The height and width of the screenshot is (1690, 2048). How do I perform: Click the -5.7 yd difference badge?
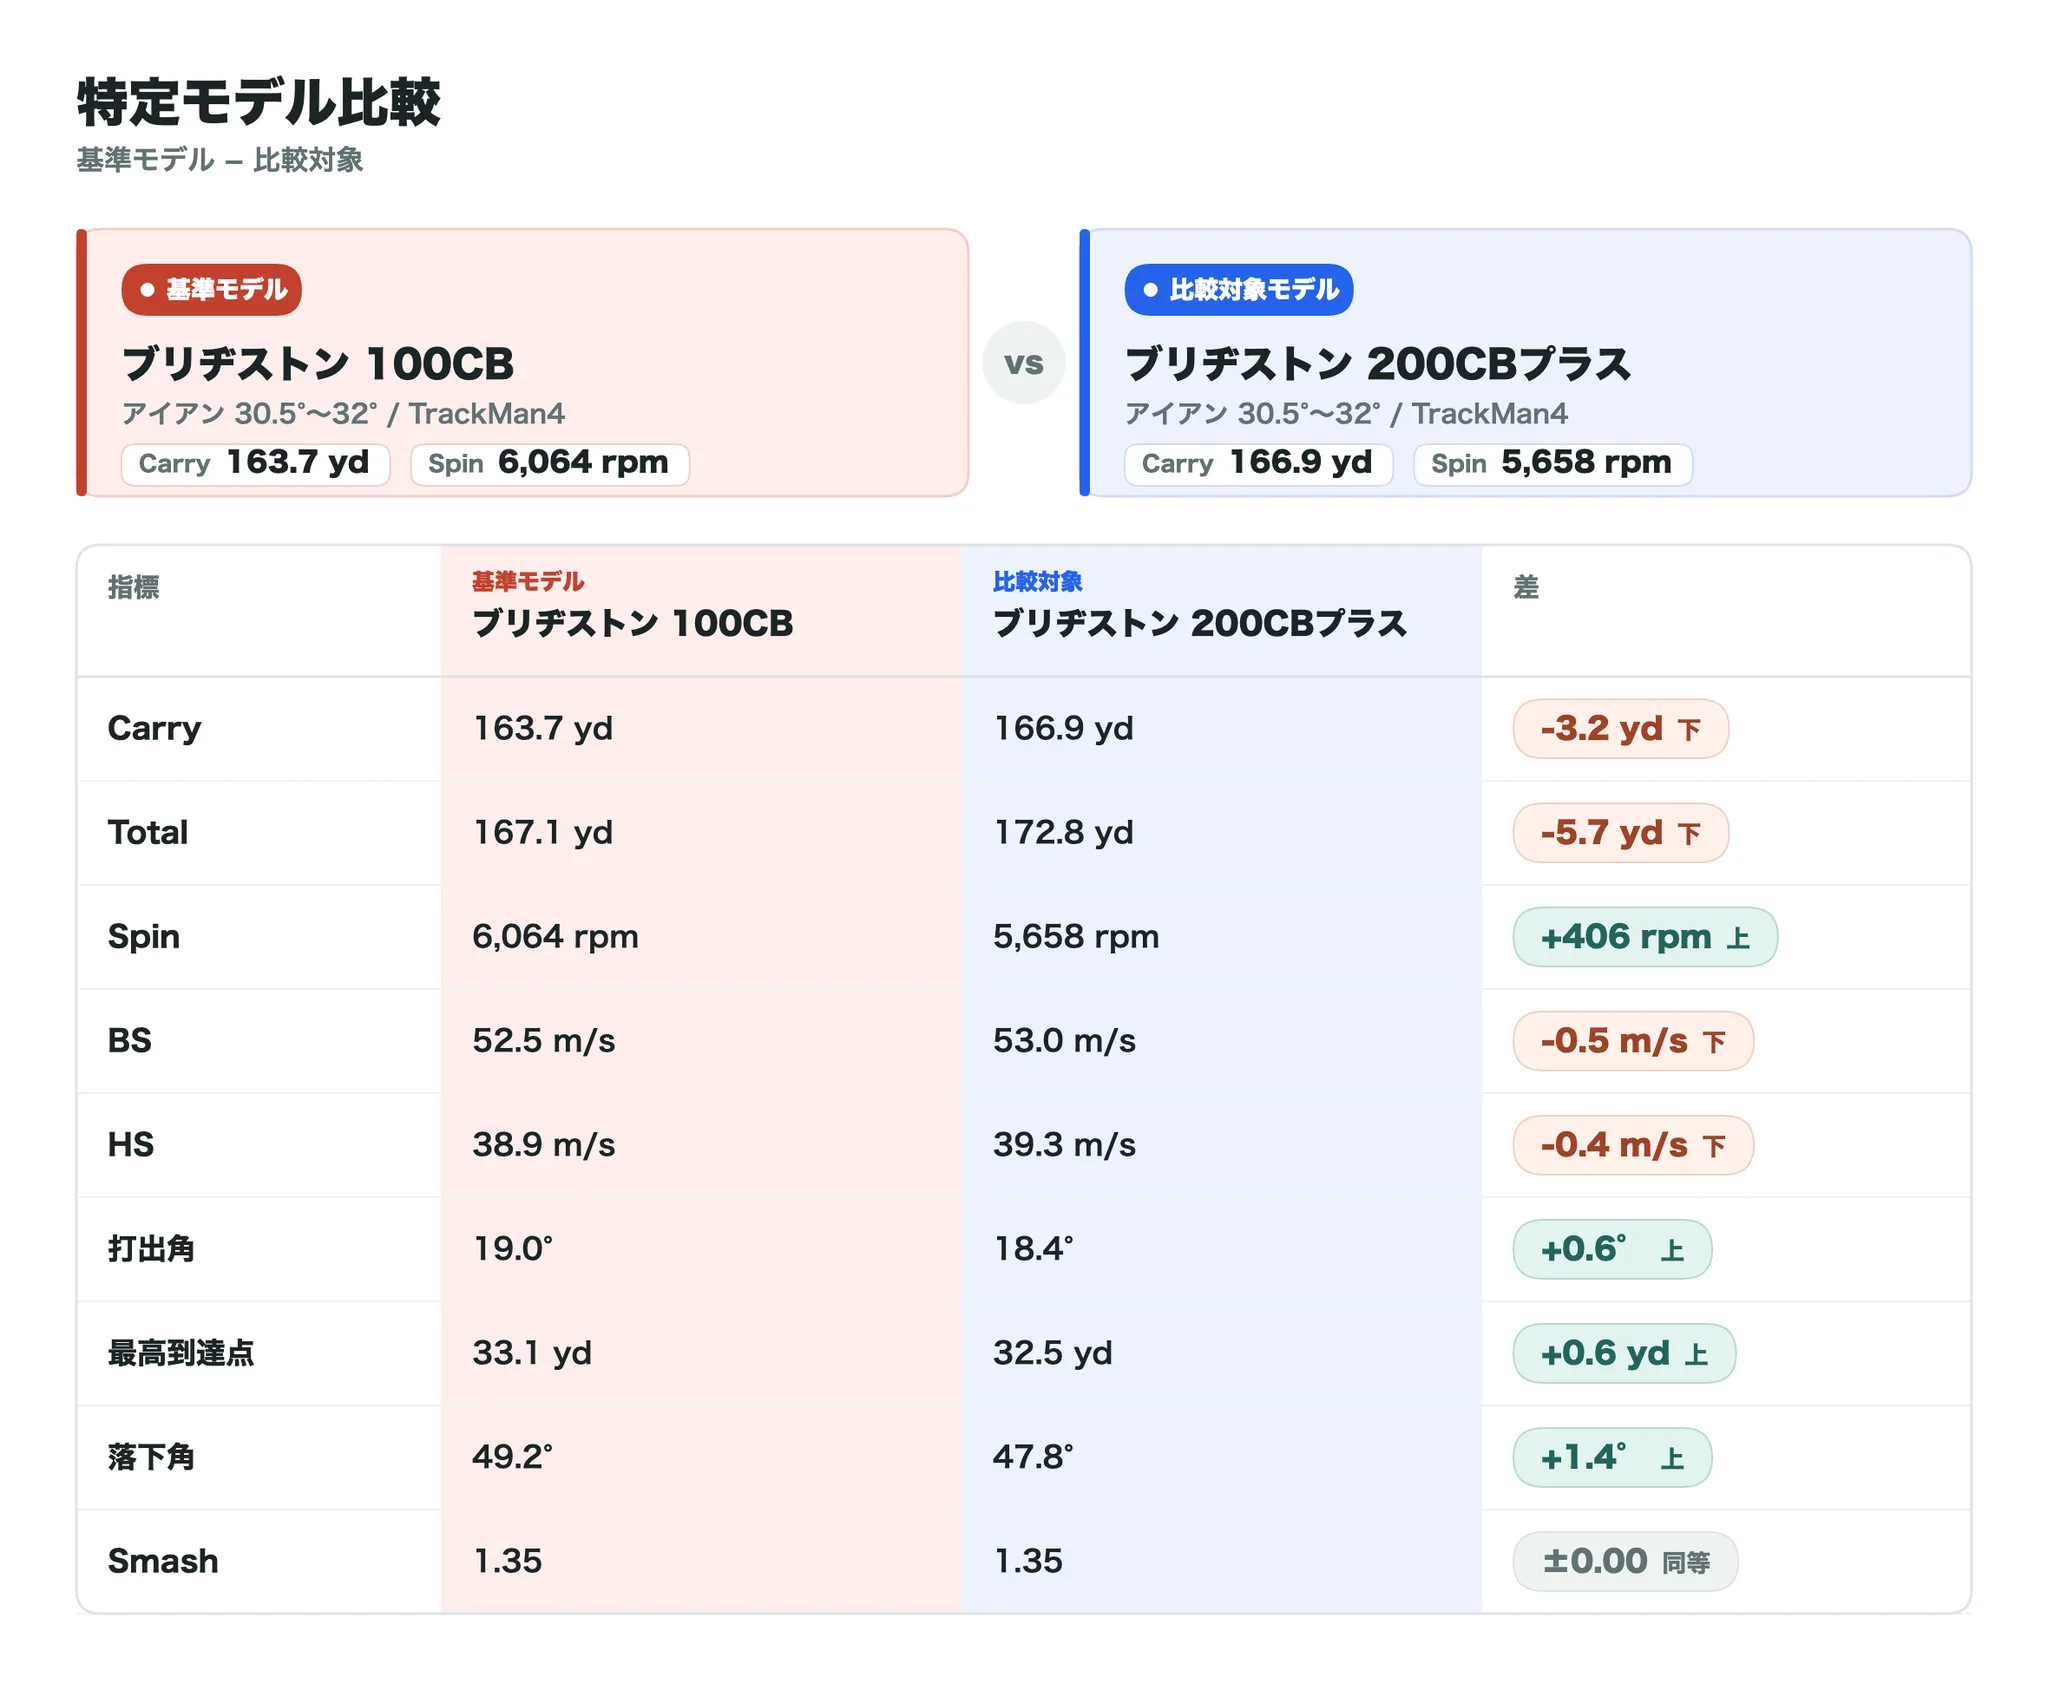[x=1620, y=833]
